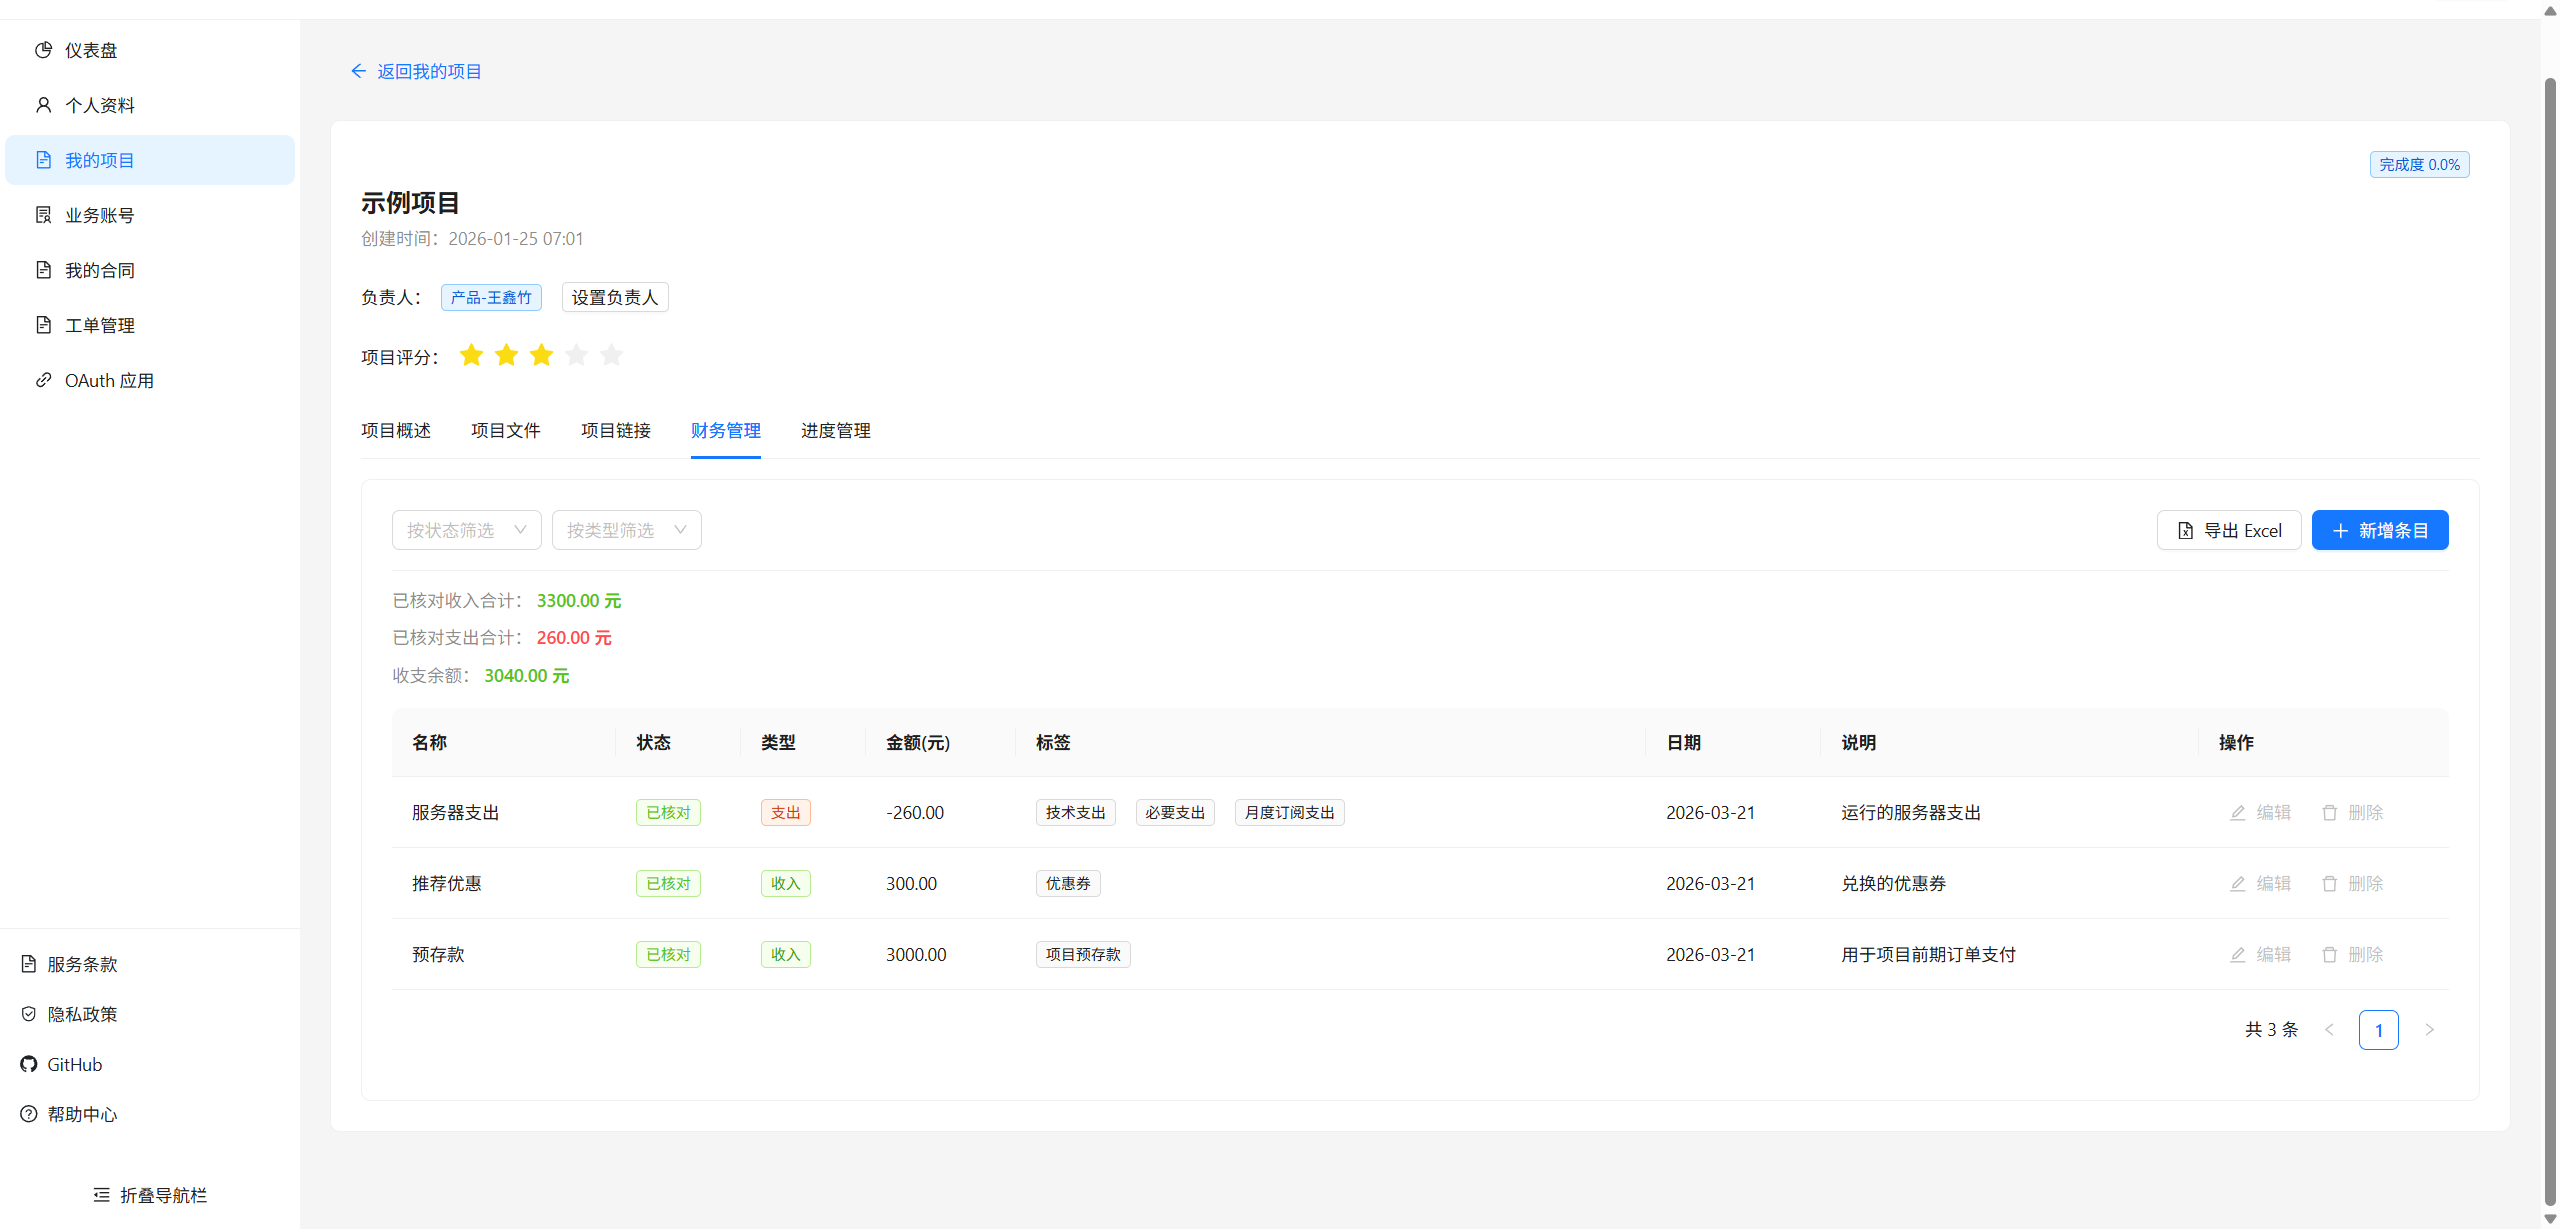The image size is (2560, 1229).
Task: Collapse the navigation sidebar
Action: [150, 1195]
